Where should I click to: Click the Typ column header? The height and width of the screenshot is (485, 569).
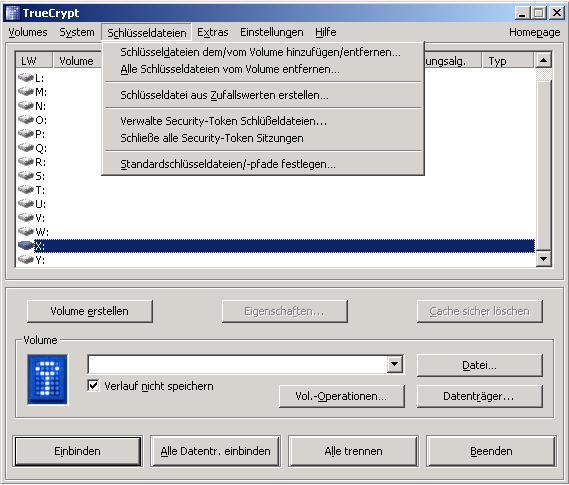click(x=508, y=61)
